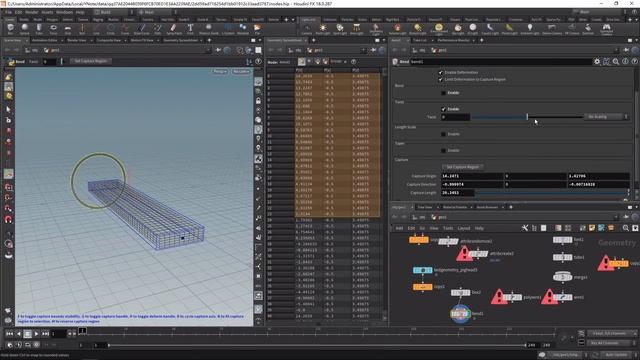Click the parameter pane search icon
Viewport: 640px width, 360px height.
(616, 61)
